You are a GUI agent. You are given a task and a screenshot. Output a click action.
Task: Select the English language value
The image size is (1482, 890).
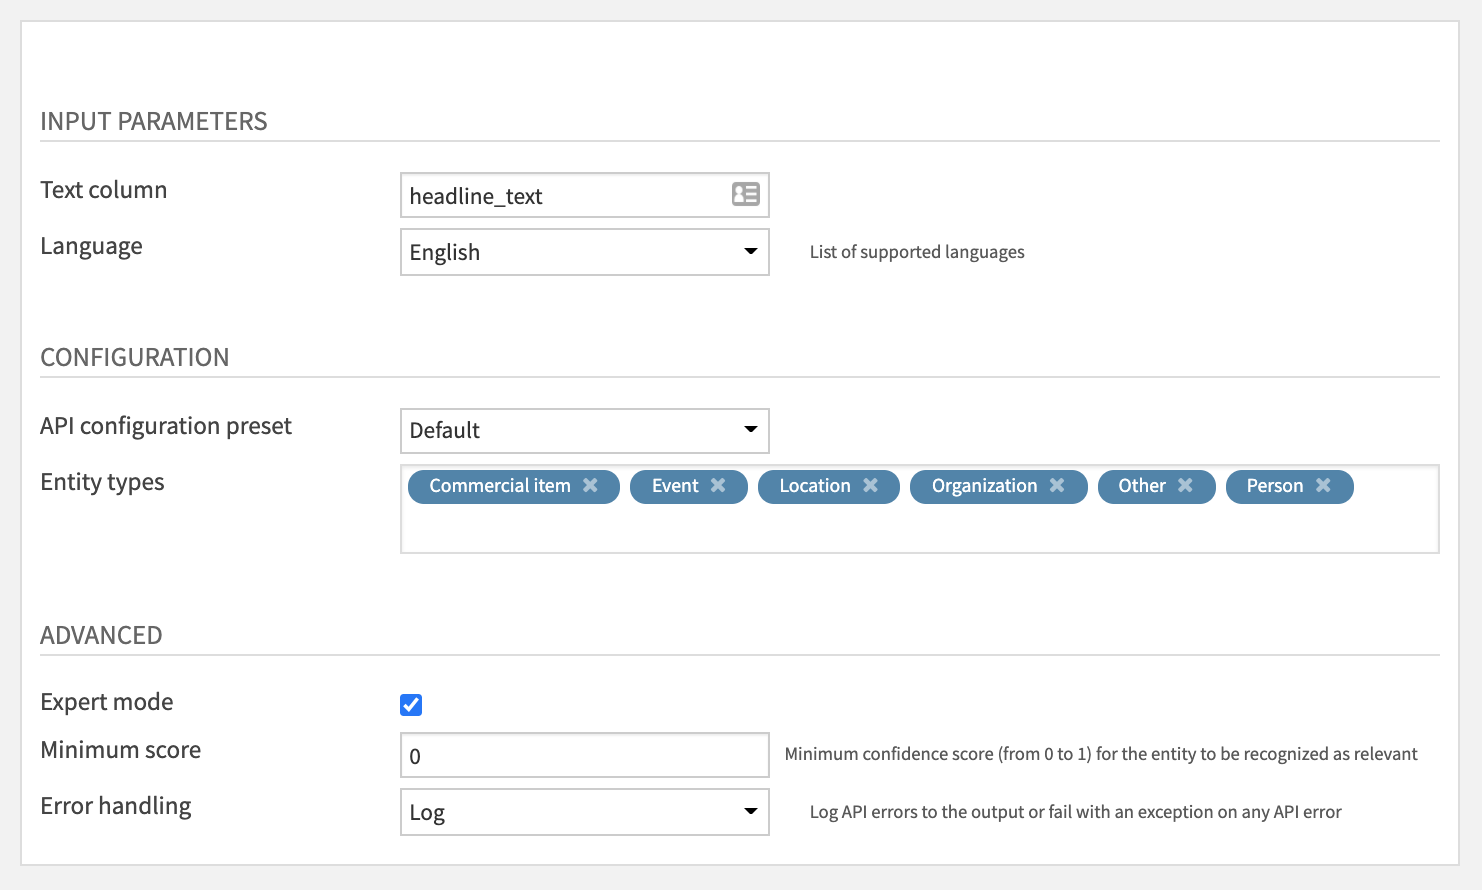tap(444, 252)
